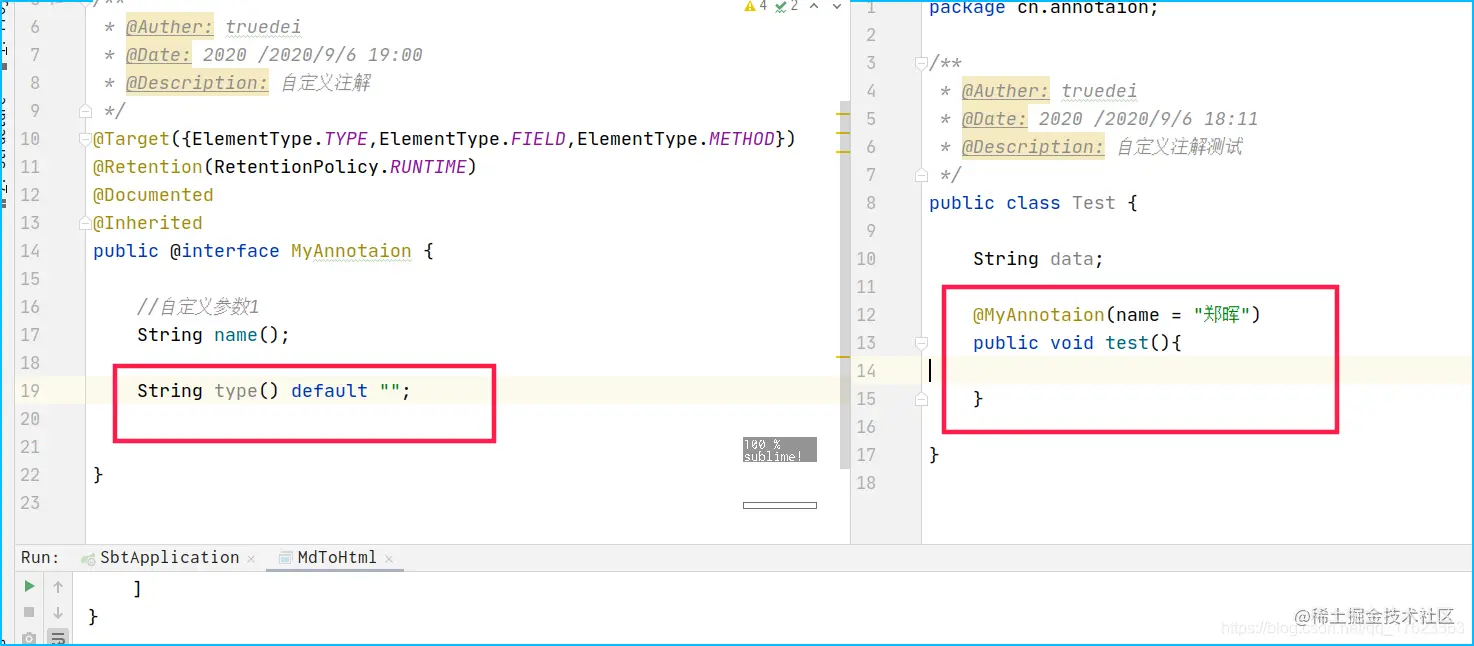Screen dimensions: 1474x646
Task: Click the SbtApplication tab's run config icon
Action: point(88,559)
